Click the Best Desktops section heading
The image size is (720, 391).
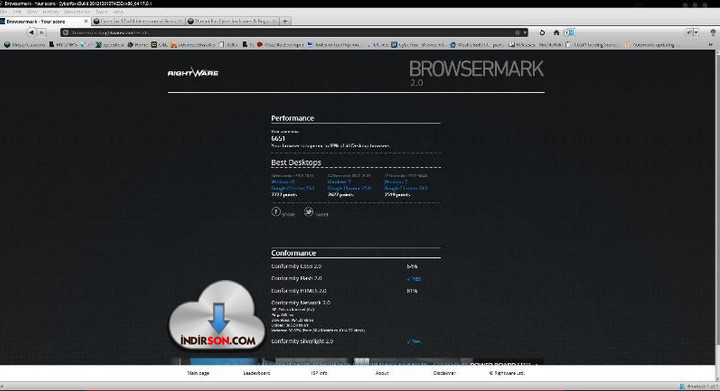point(296,162)
